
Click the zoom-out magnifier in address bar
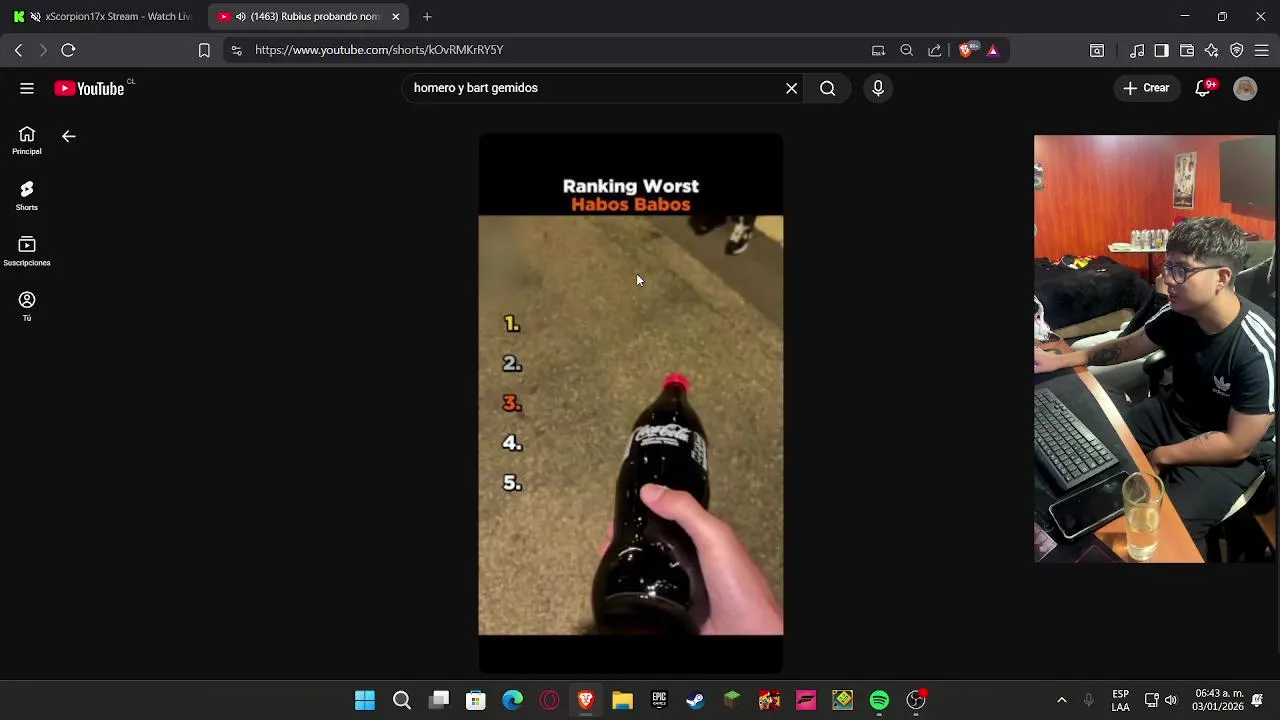(x=906, y=50)
